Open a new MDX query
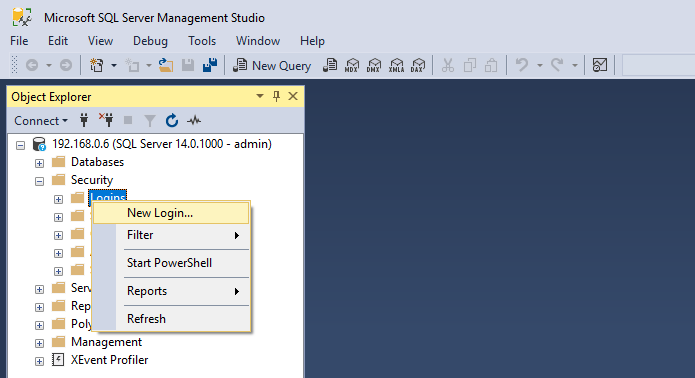The width and height of the screenshot is (695, 378). 352,66
